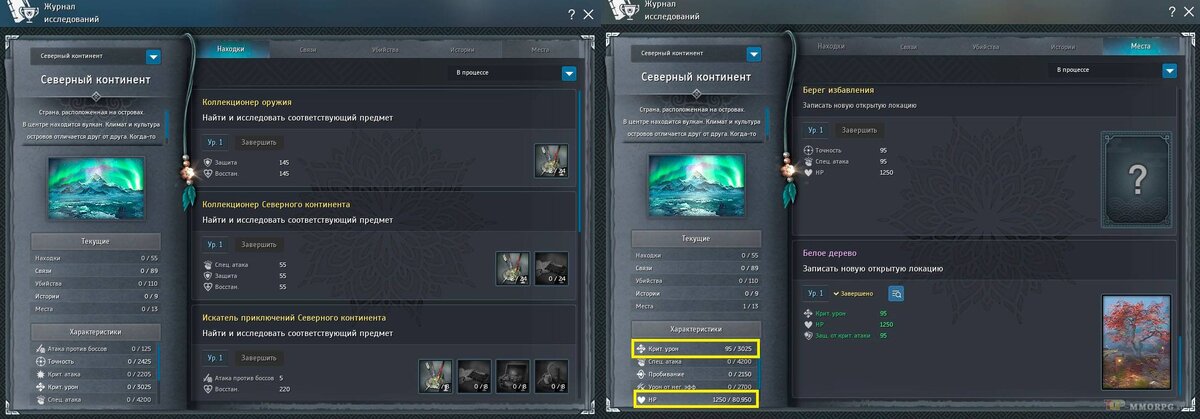Click the Ур. 1 level box of Белое дерево
This screenshot has height=419, width=1200.
[x=816, y=293]
